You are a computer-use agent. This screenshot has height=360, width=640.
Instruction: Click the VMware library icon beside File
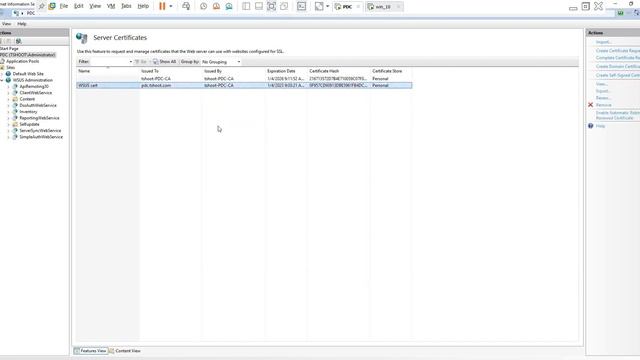(x=52, y=6)
